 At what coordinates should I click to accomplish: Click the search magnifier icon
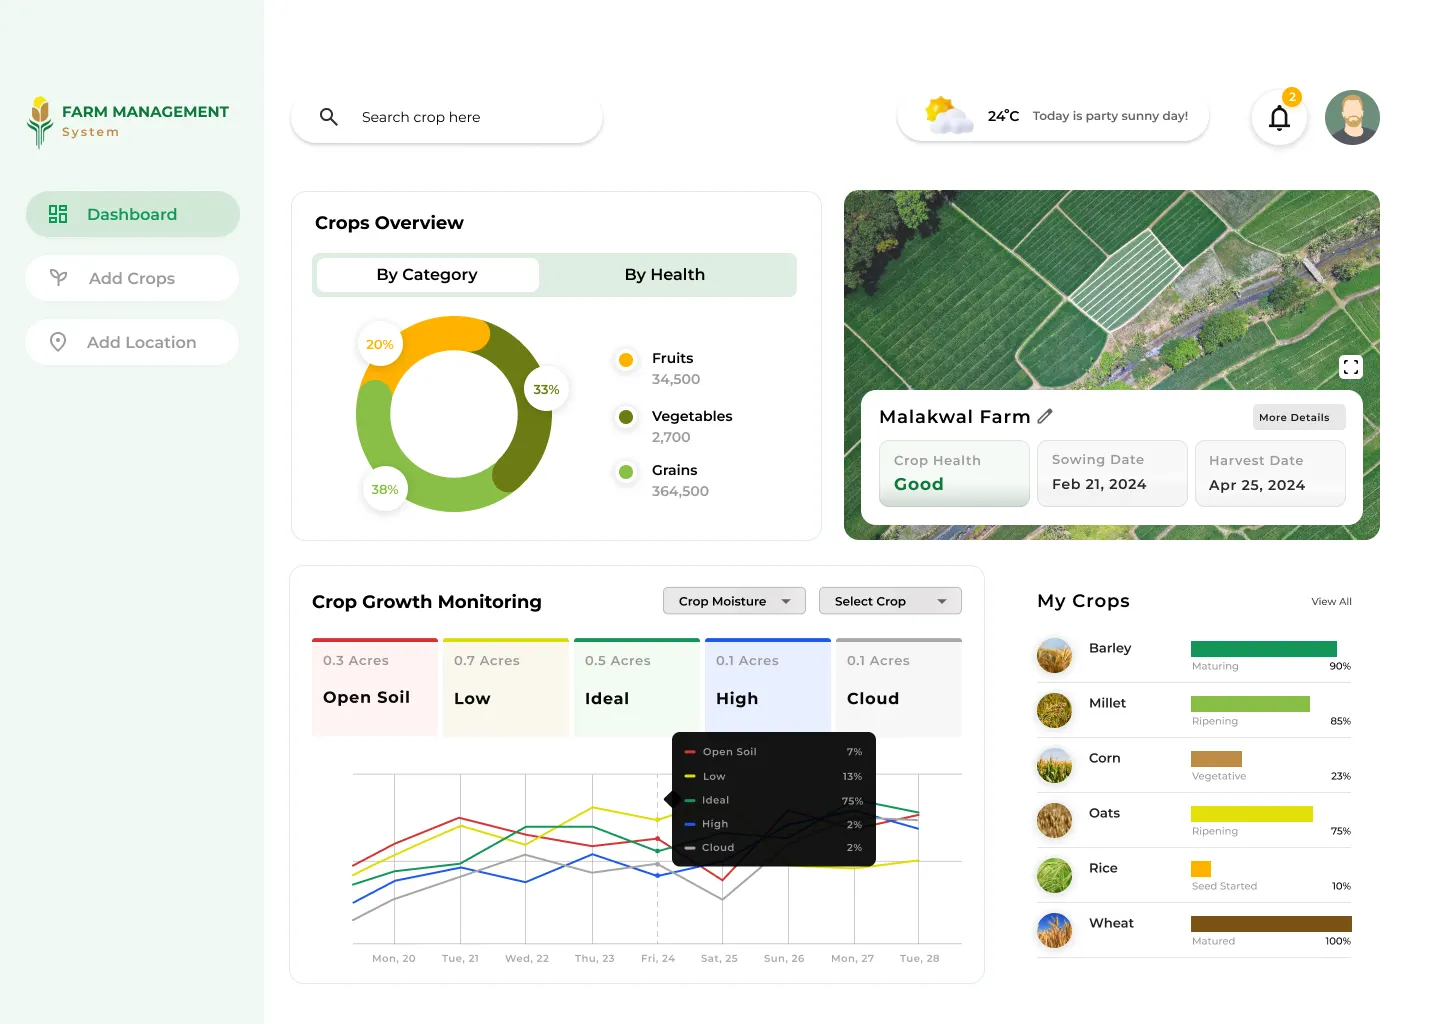[328, 117]
